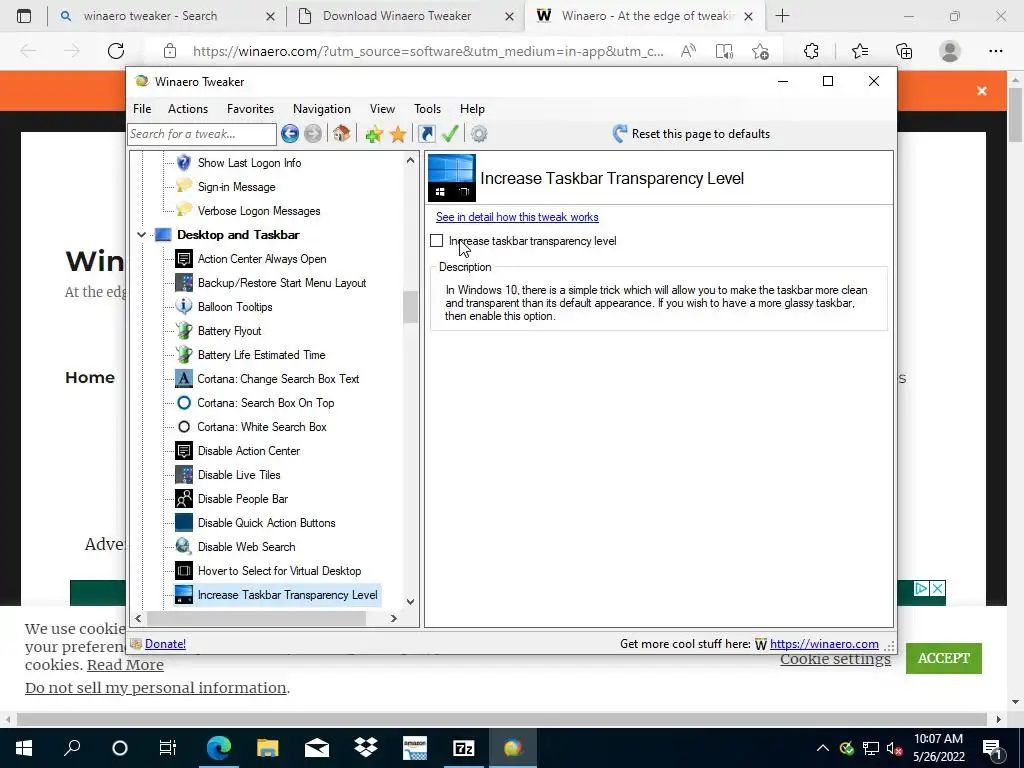Image resolution: width=1024 pixels, height=768 pixels.
Task: Open File Explorer from taskbar
Action: coord(268,748)
